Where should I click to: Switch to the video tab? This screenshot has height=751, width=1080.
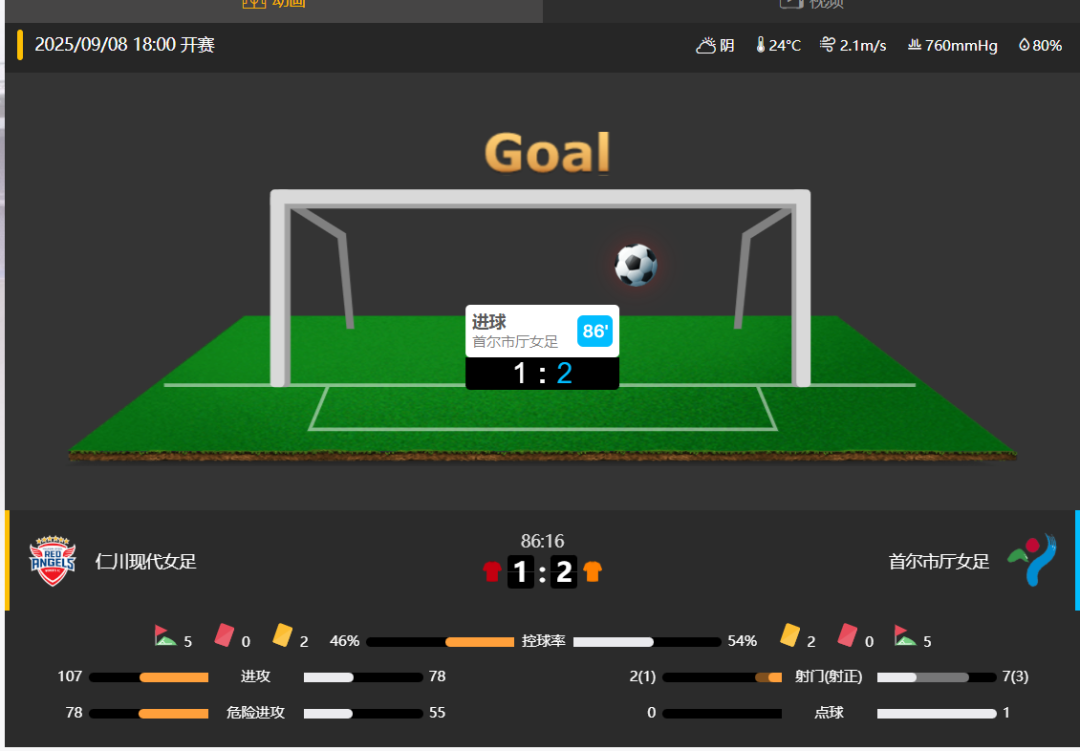(x=811, y=6)
